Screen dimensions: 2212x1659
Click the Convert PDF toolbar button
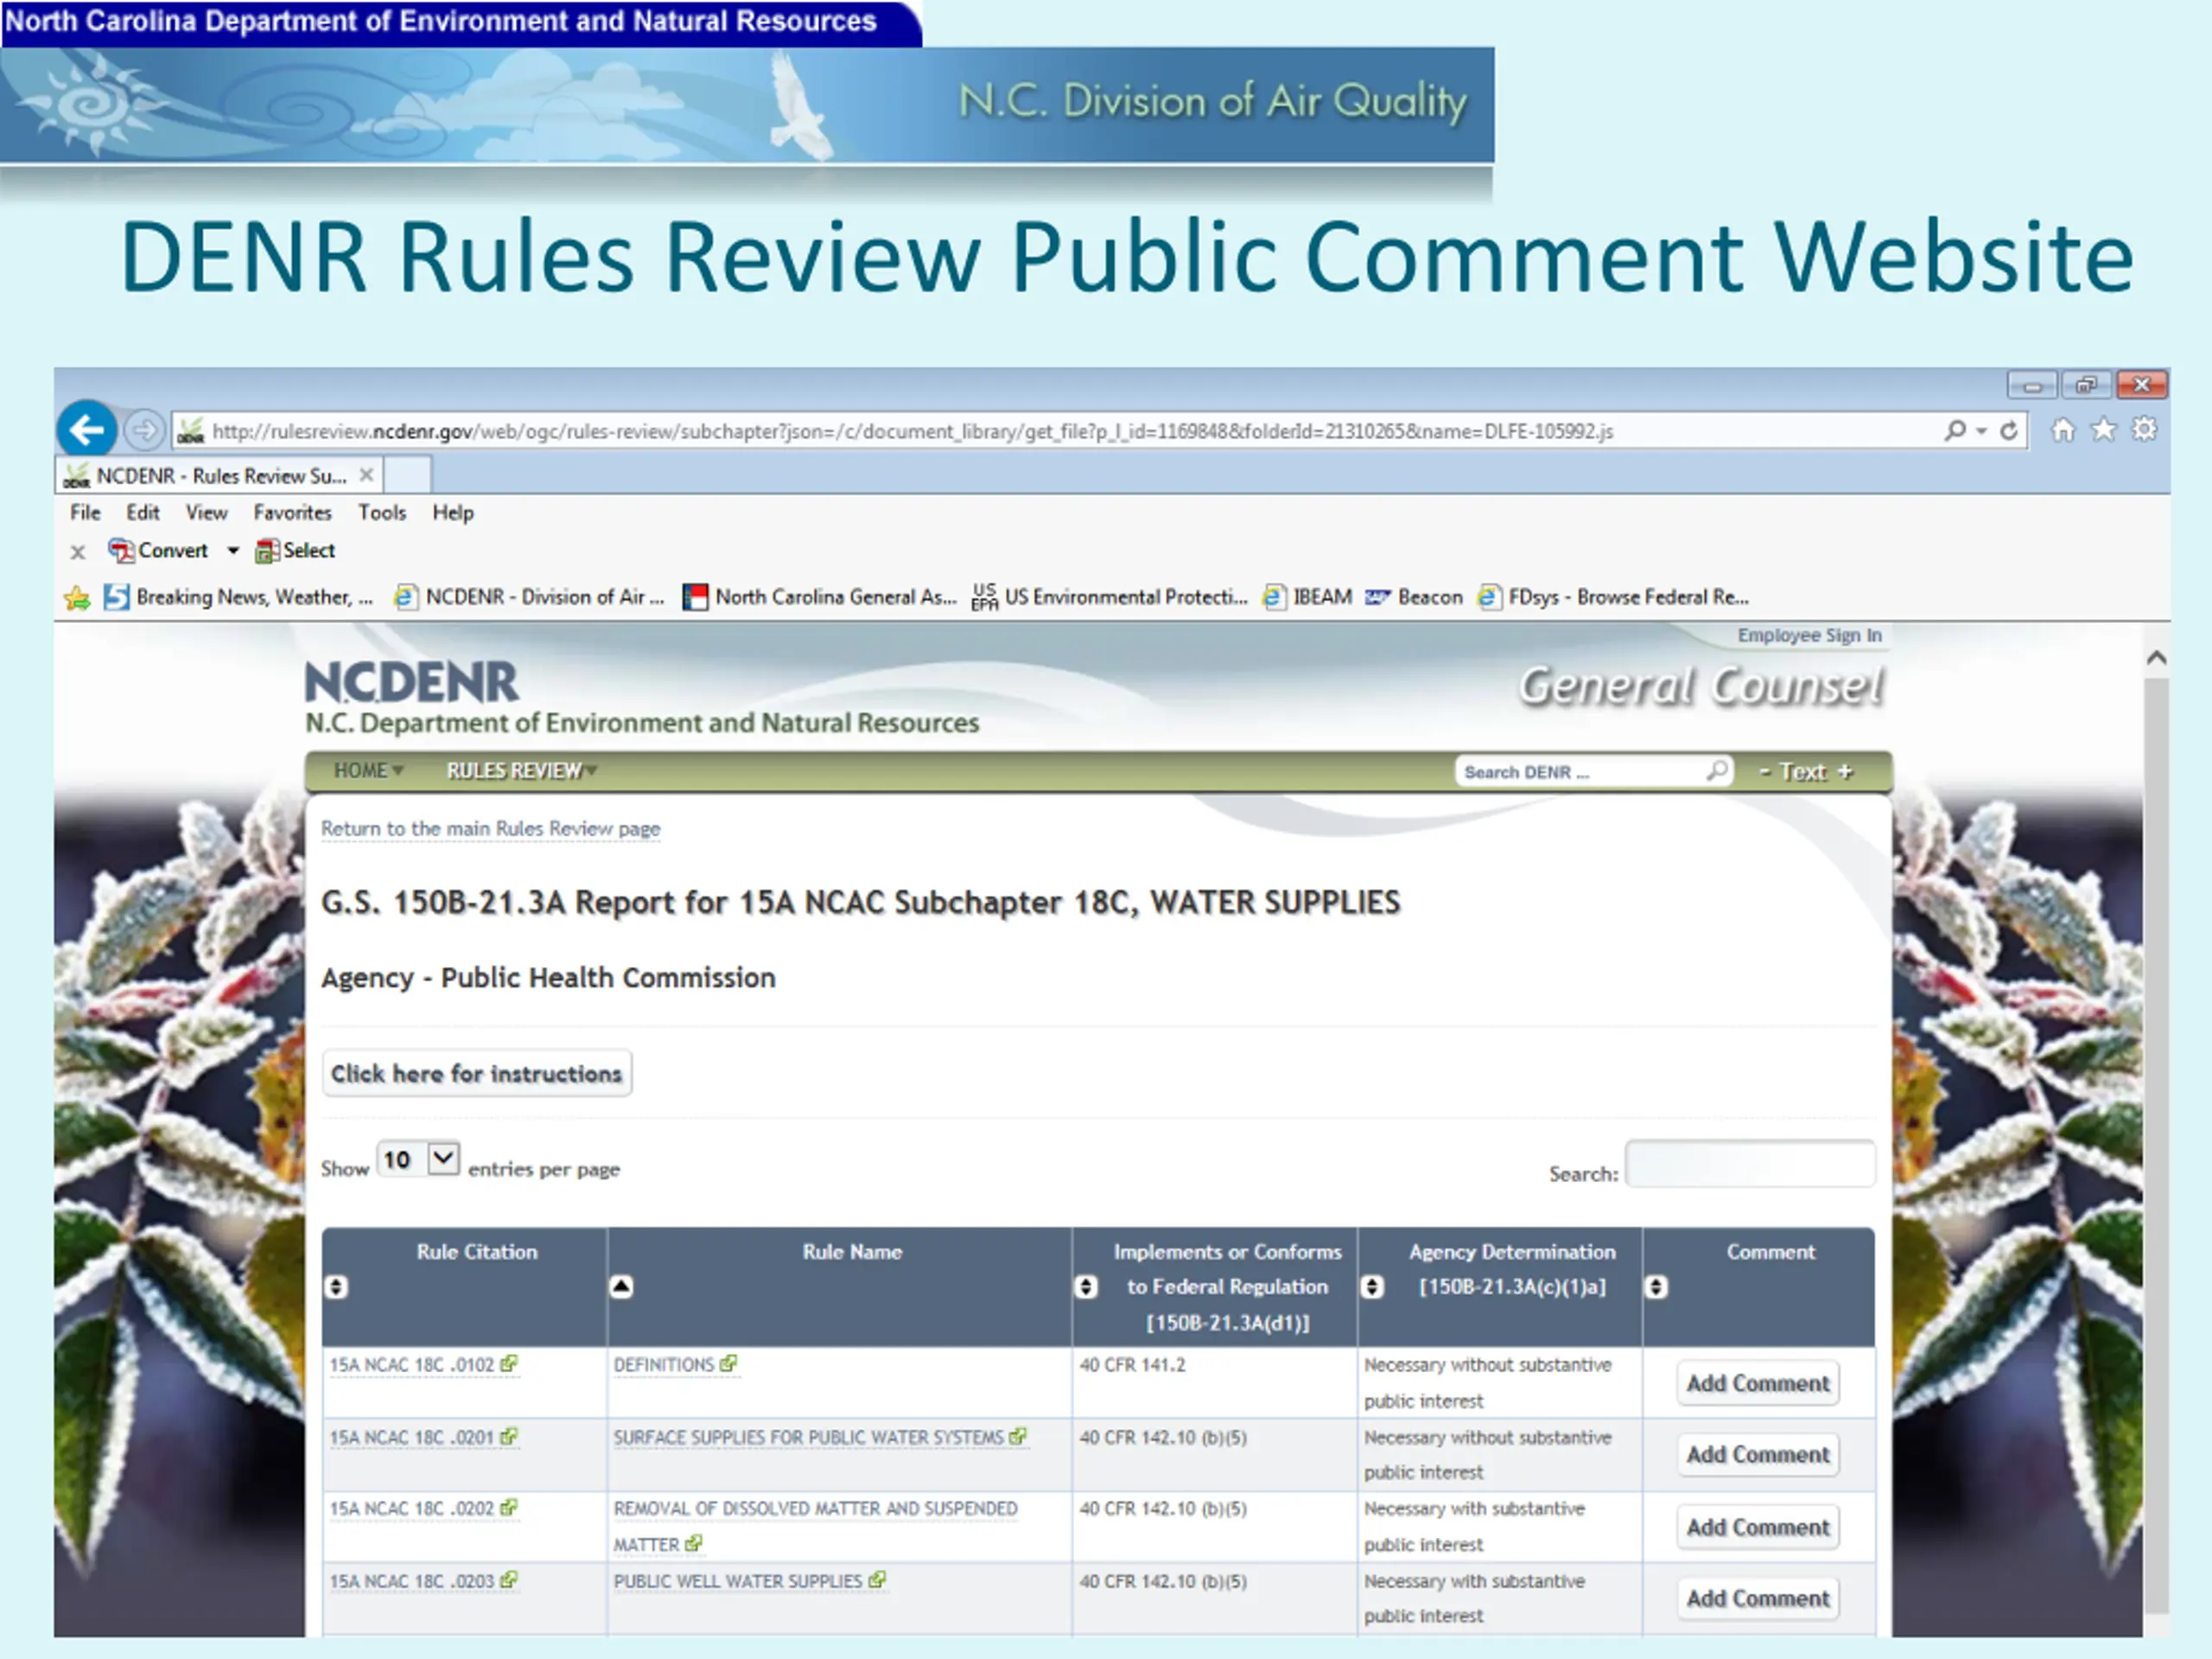pyautogui.click(x=159, y=550)
